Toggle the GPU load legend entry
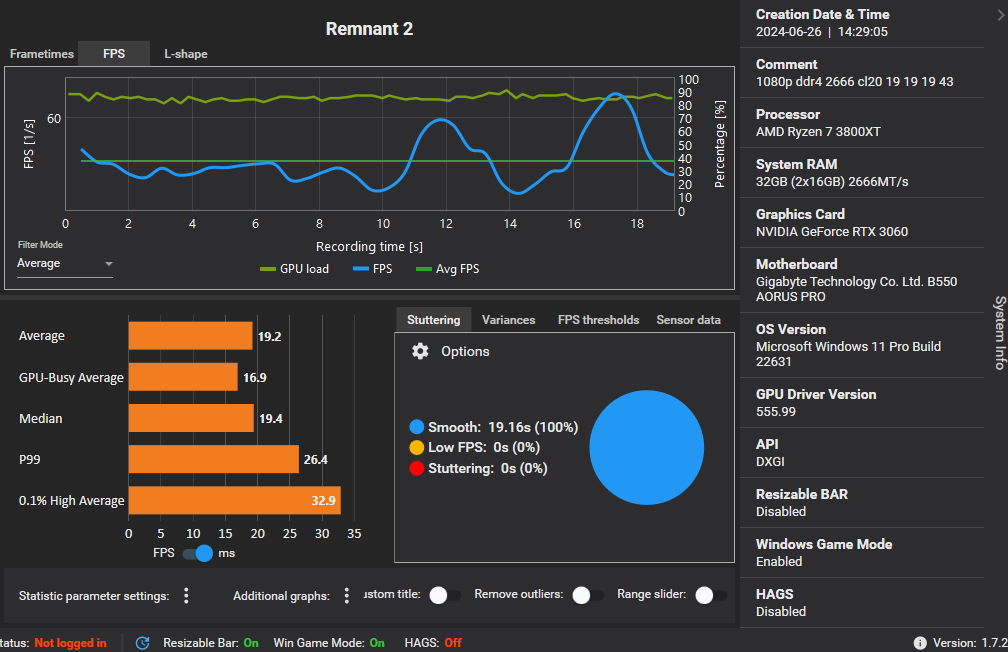This screenshot has width=1008, height=652. coord(294,269)
